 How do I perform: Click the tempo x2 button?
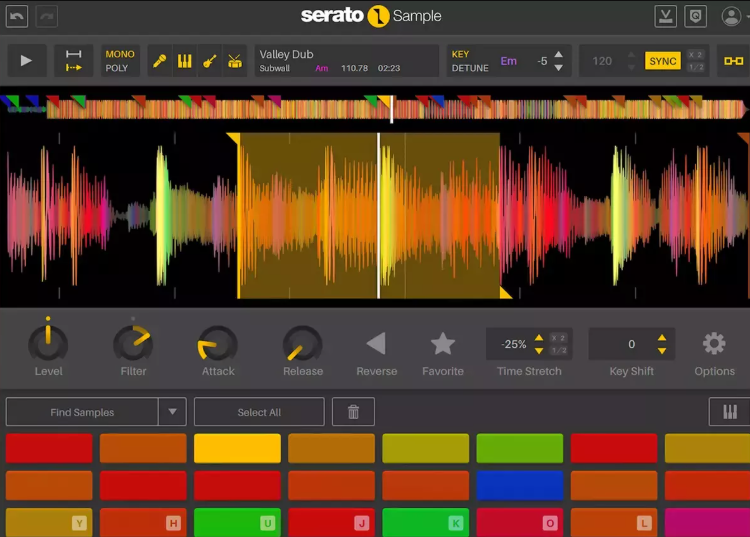(x=695, y=54)
